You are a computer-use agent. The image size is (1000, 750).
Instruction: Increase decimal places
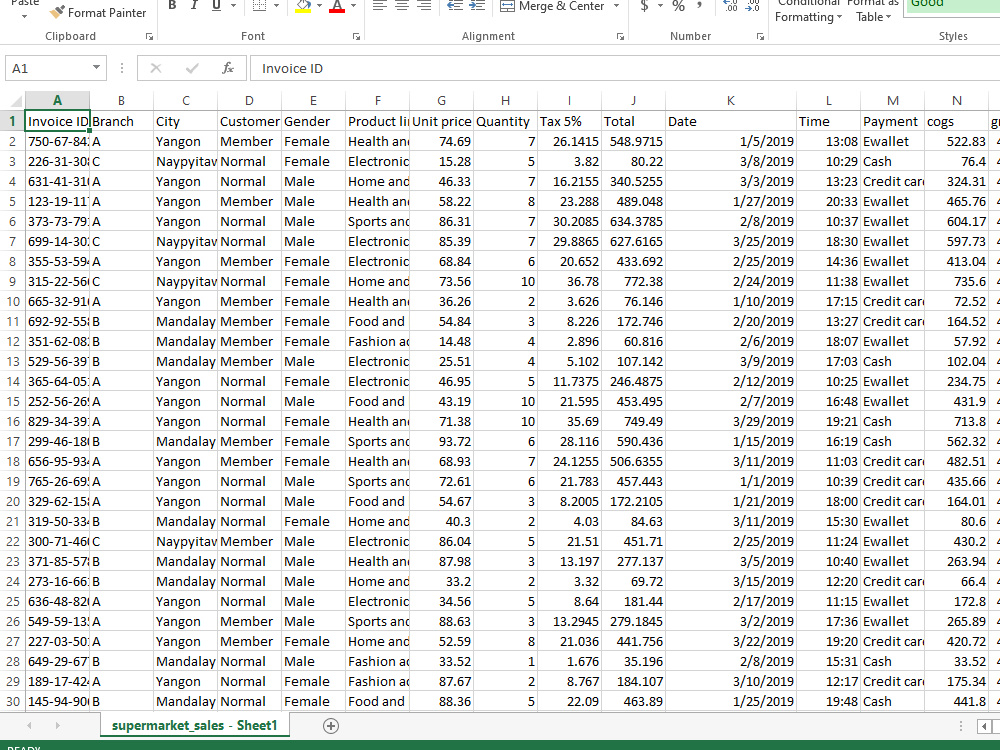click(731, 6)
